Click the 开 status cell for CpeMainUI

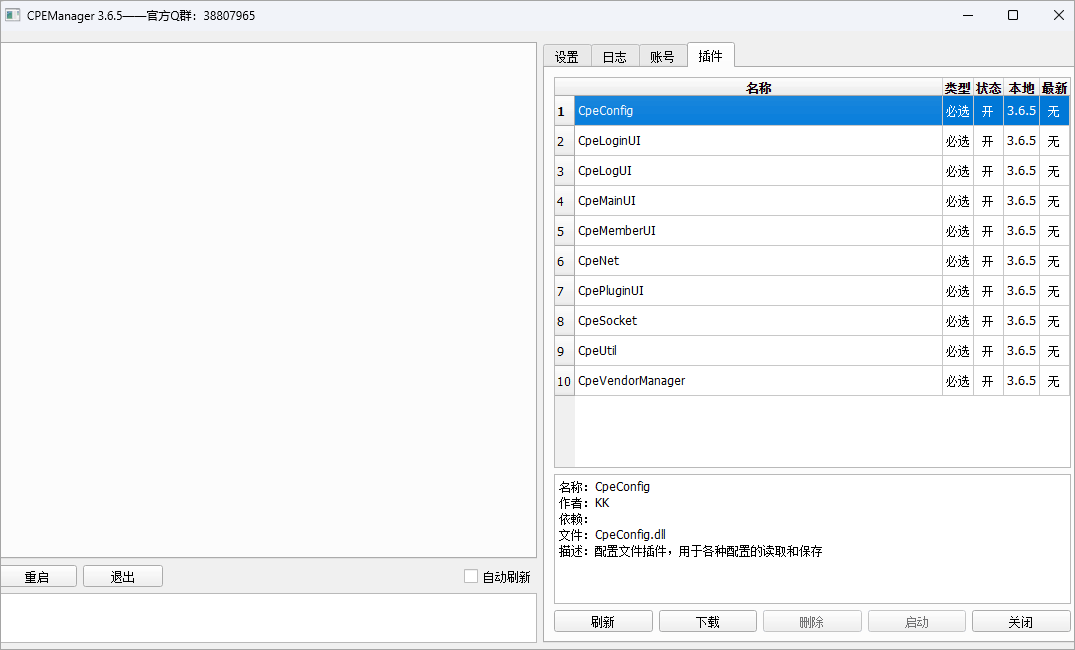(x=988, y=201)
